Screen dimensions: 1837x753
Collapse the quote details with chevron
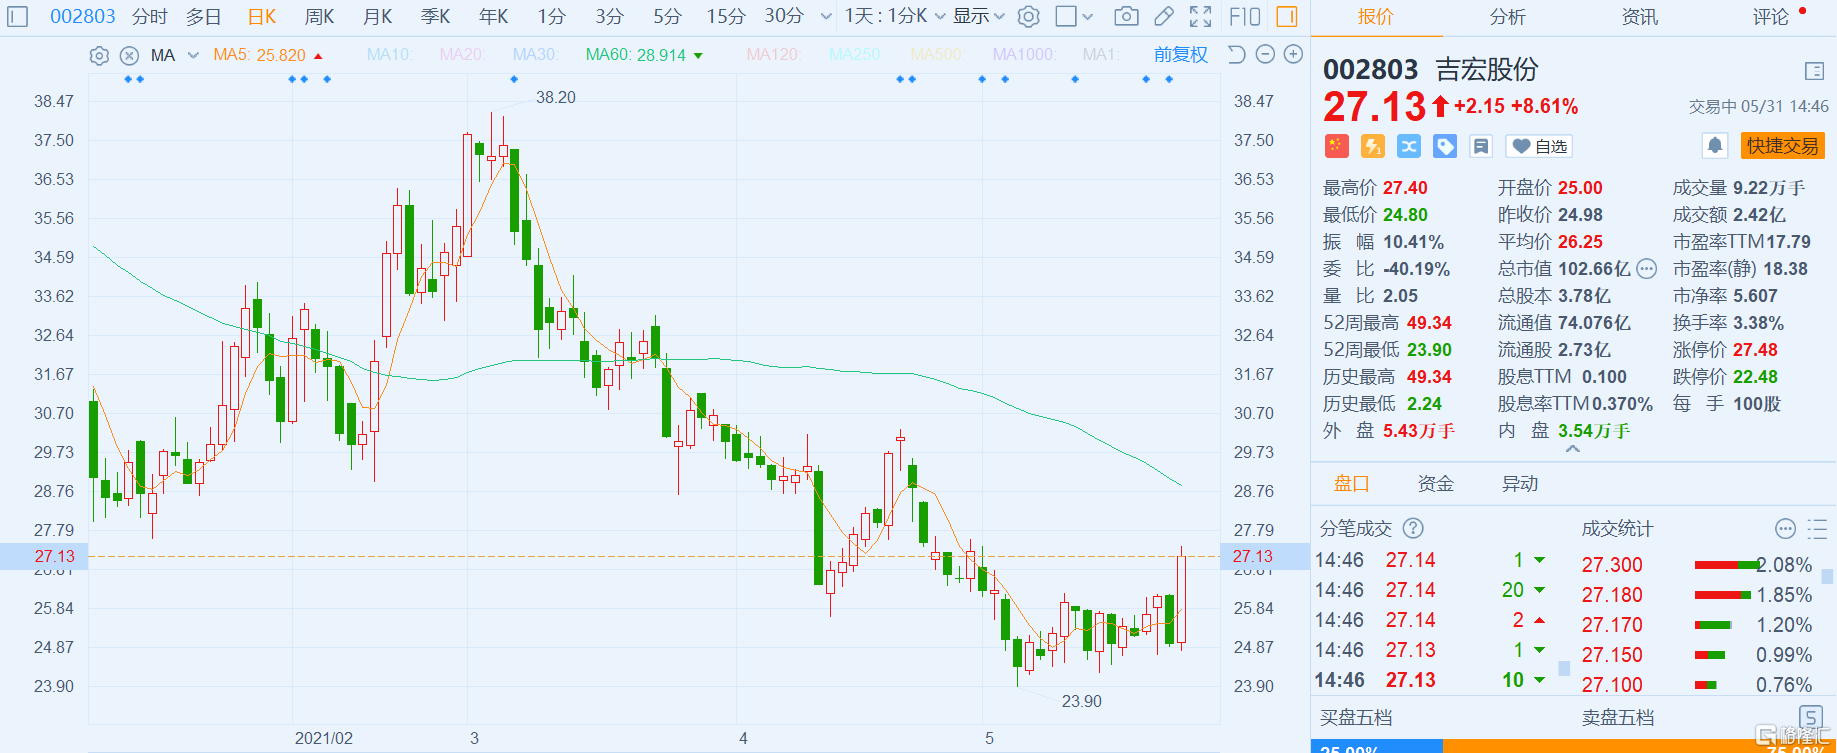click(x=1573, y=450)
